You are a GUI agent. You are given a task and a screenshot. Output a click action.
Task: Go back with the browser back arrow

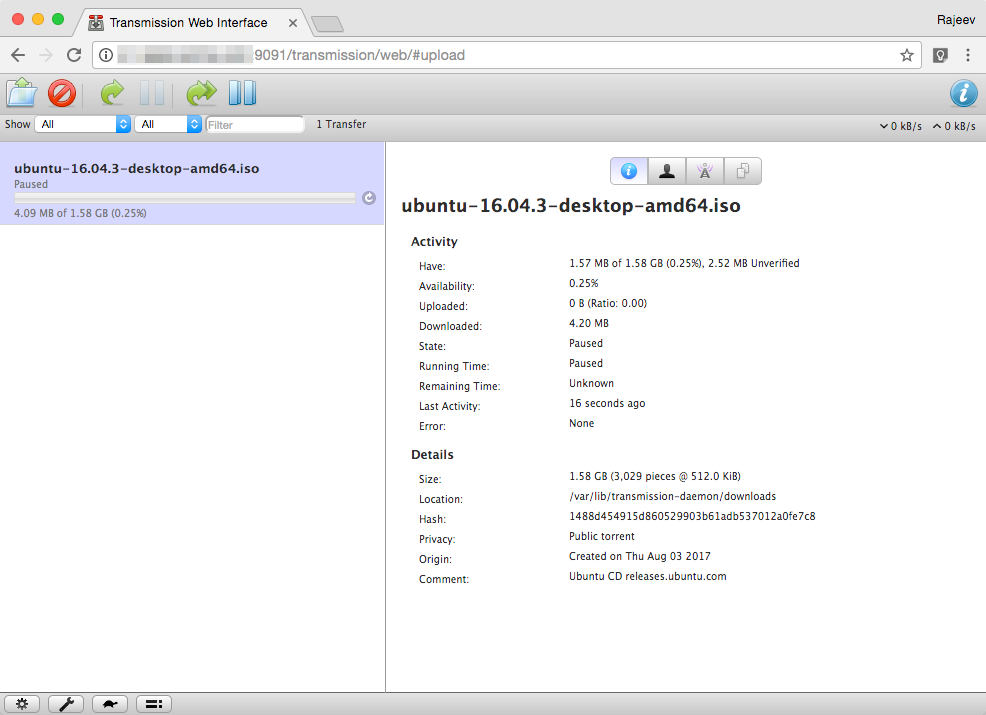coord(18,55)
